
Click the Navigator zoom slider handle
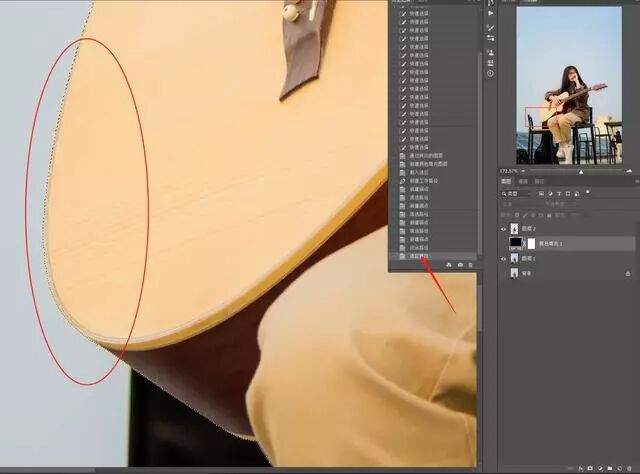581,172
